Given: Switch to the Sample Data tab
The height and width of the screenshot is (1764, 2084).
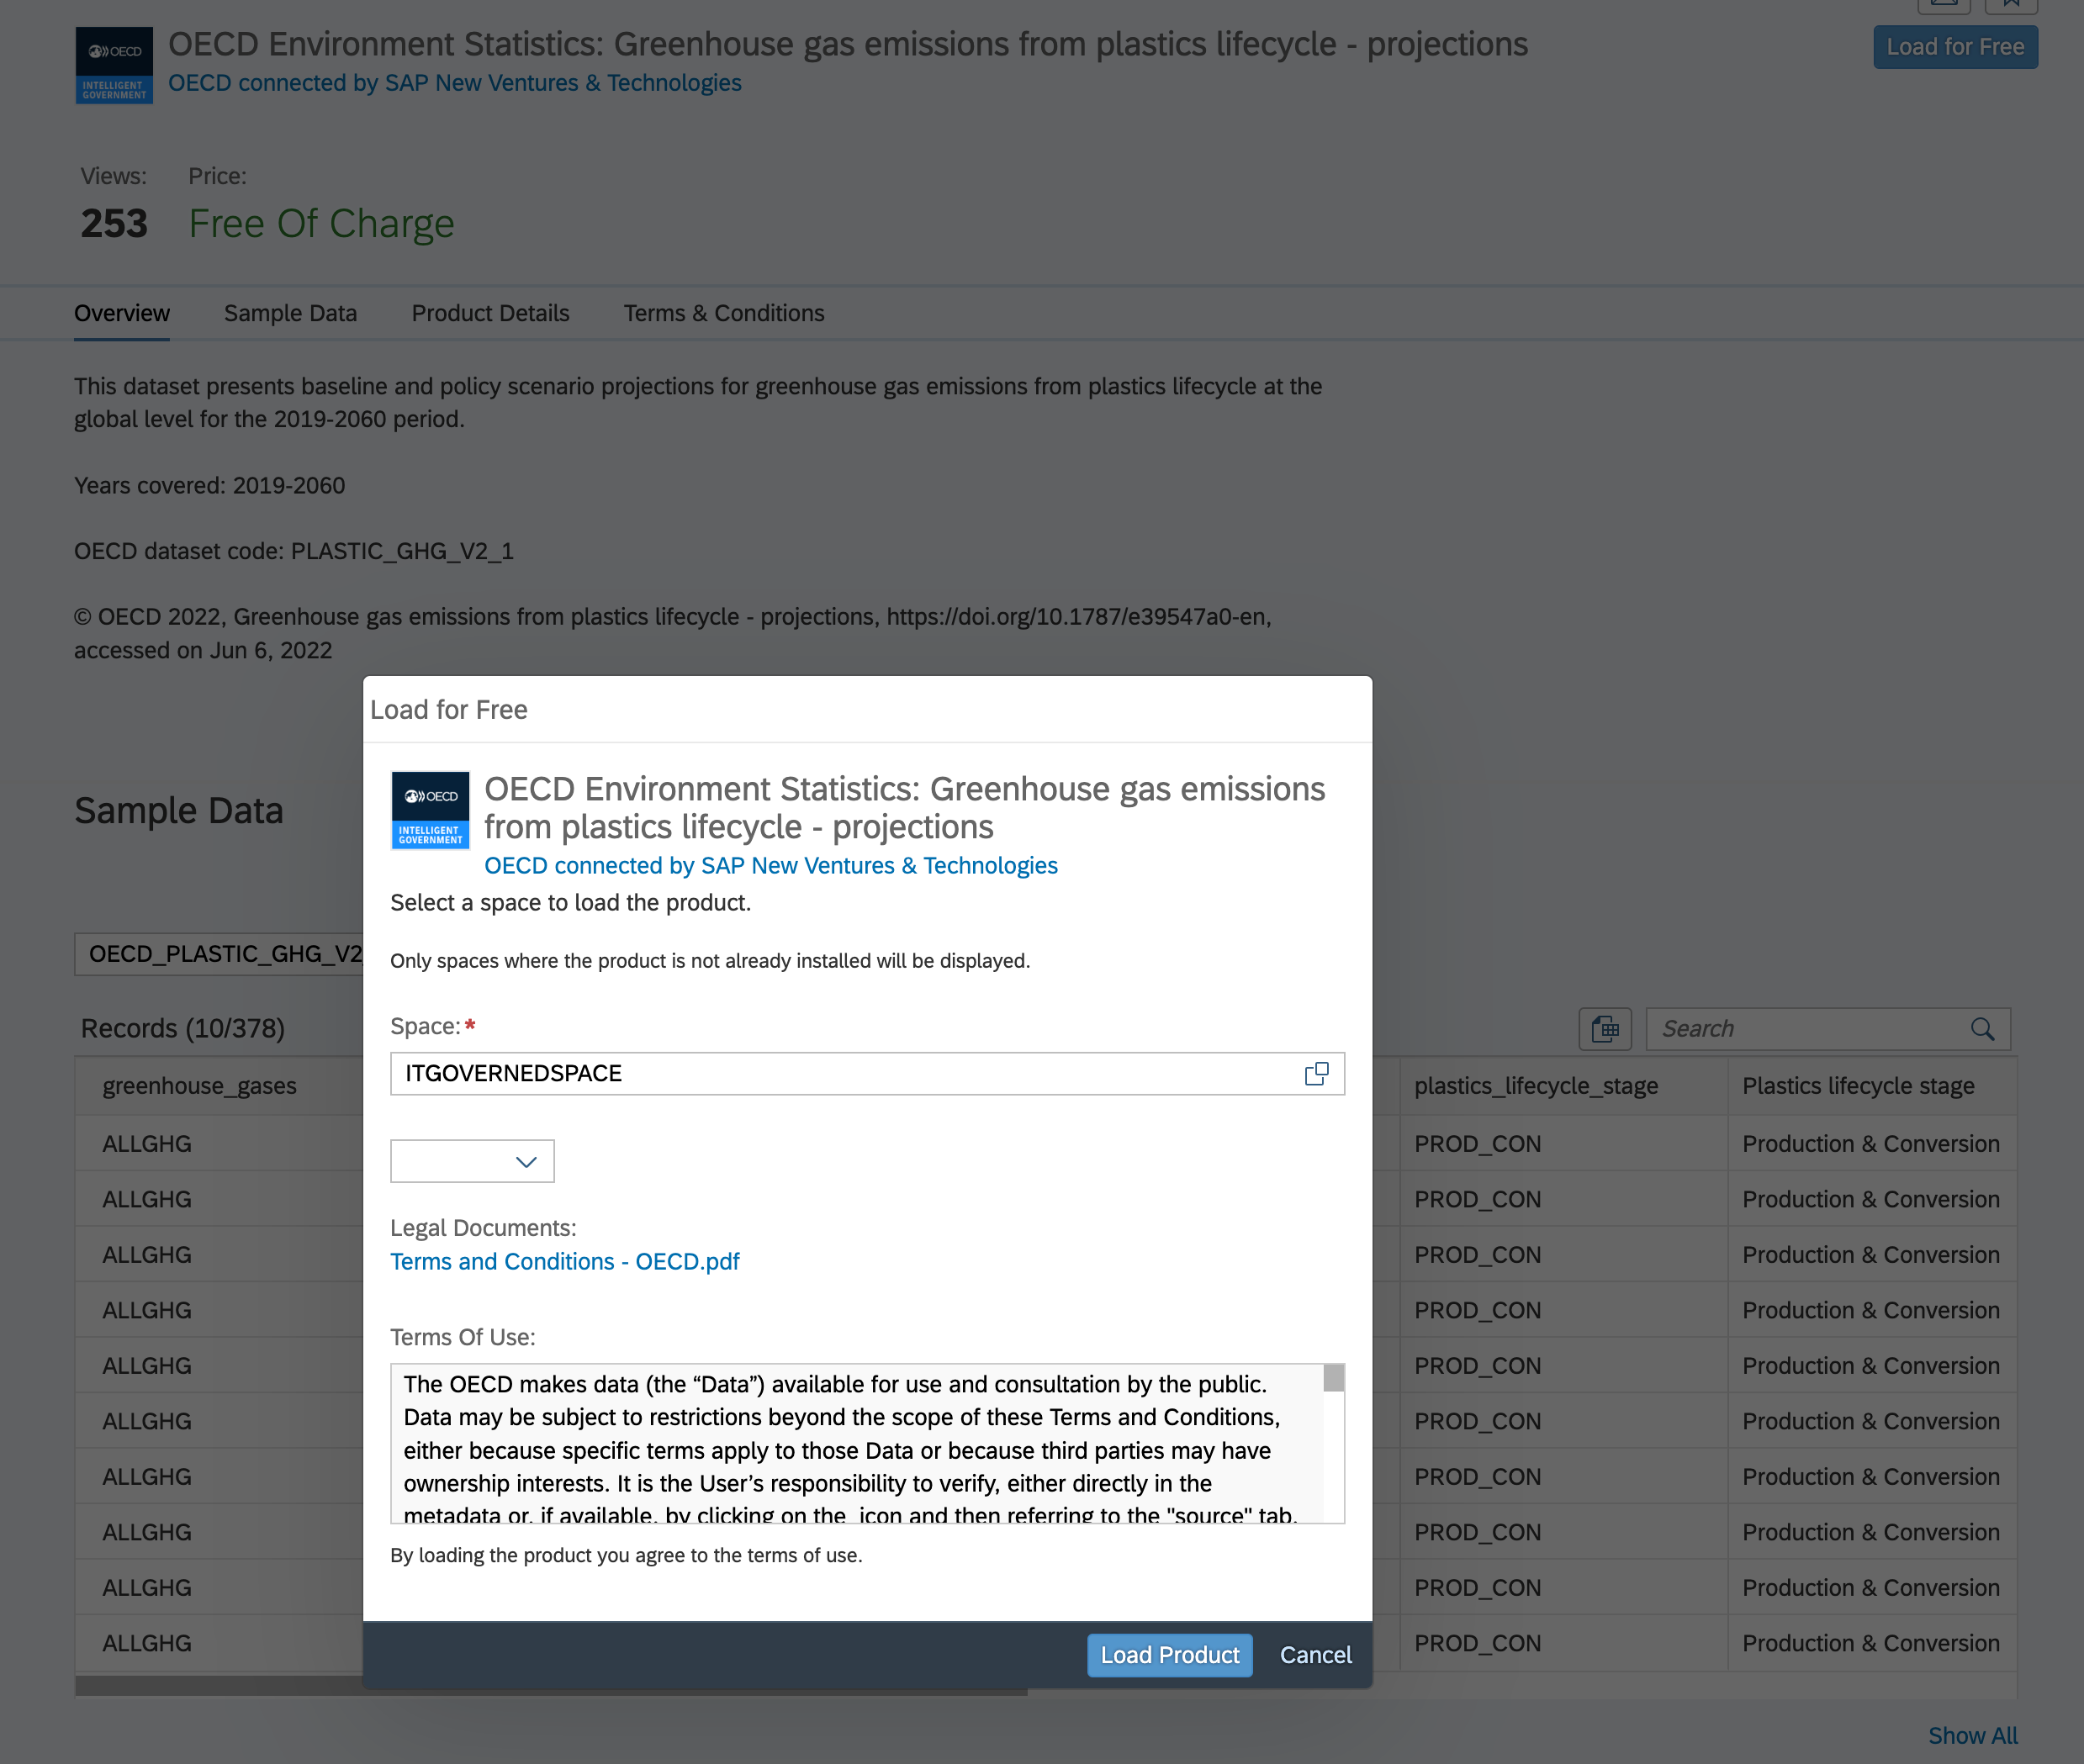Looking at the screenshot, I should pos(290,313).
